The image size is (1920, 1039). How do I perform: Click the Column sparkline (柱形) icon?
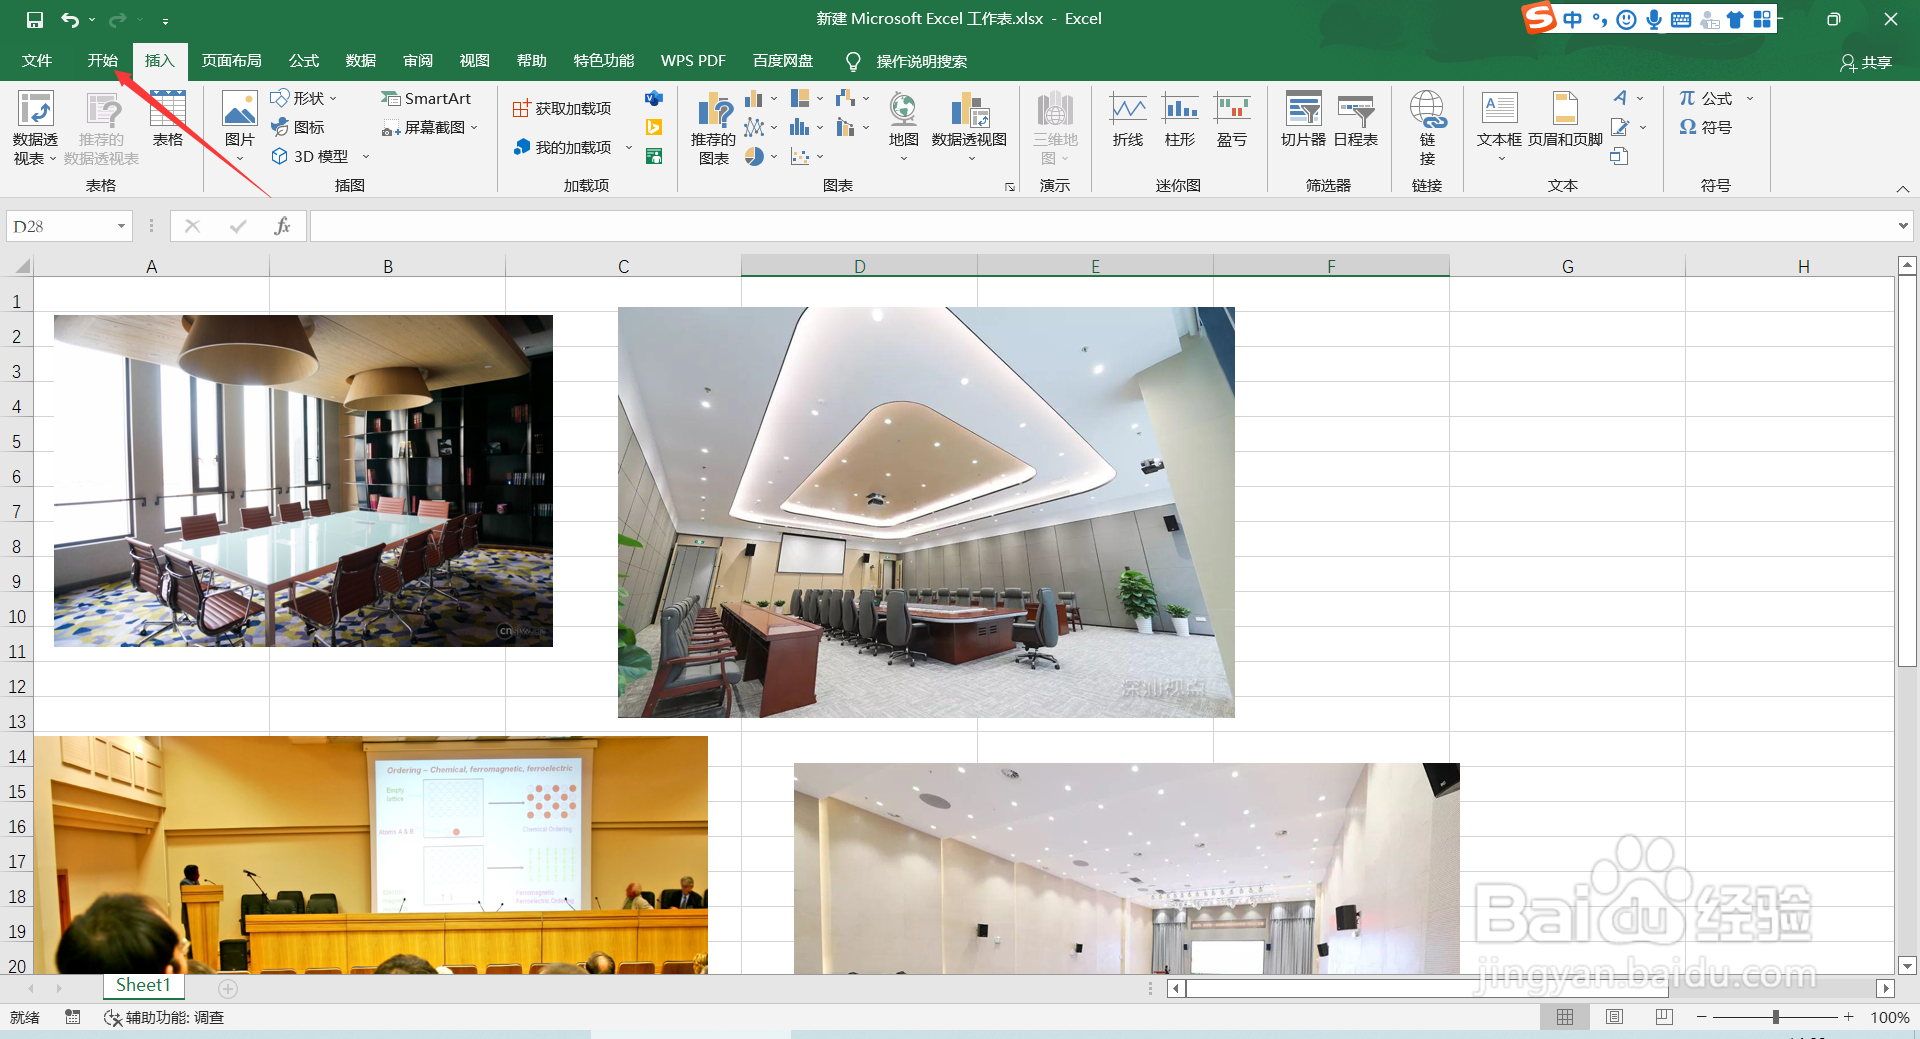coord(1180,120)
